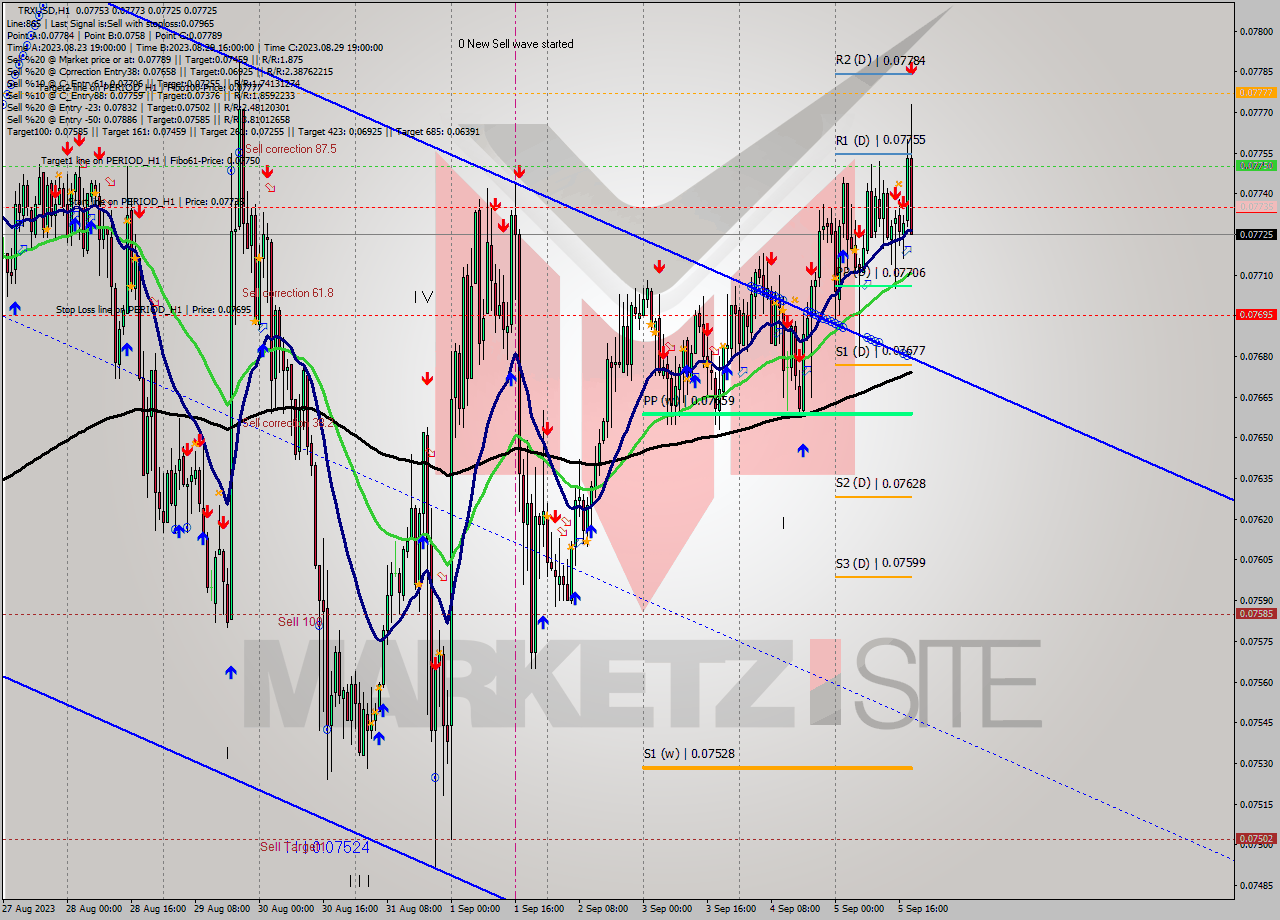Click the R1 (D) | 0.07755 pivot label
This screenshot has width=1280, height=920.
(x=880, y=141)
